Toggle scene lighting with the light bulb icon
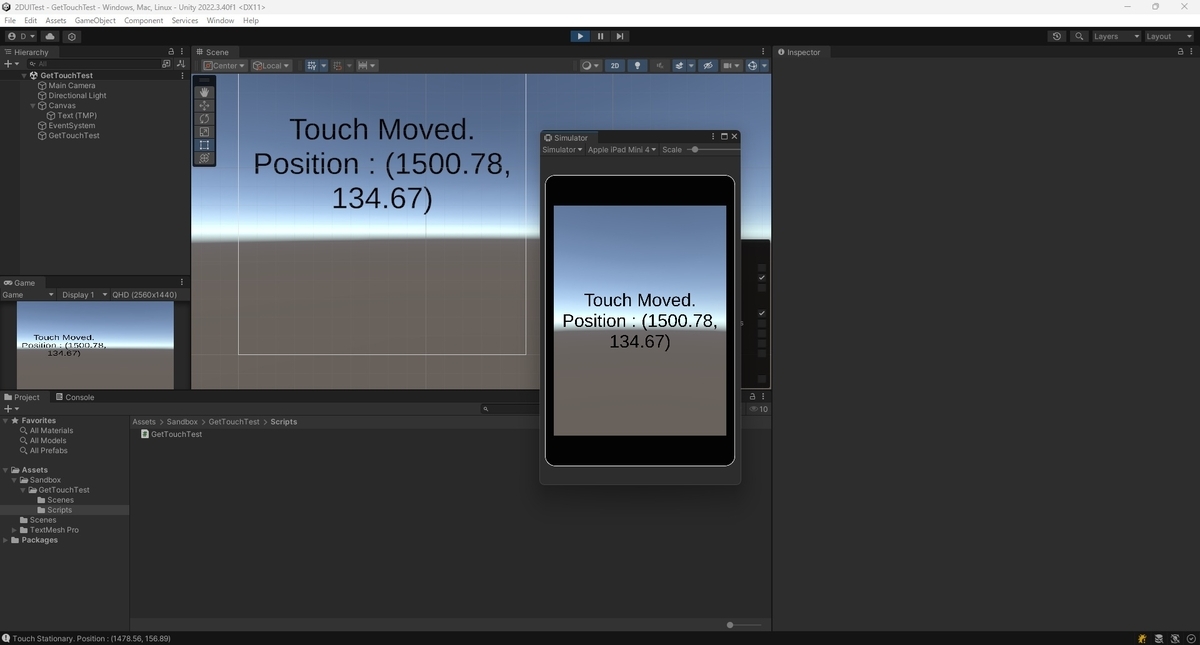The image size is (1200, 645). (637, 65)
